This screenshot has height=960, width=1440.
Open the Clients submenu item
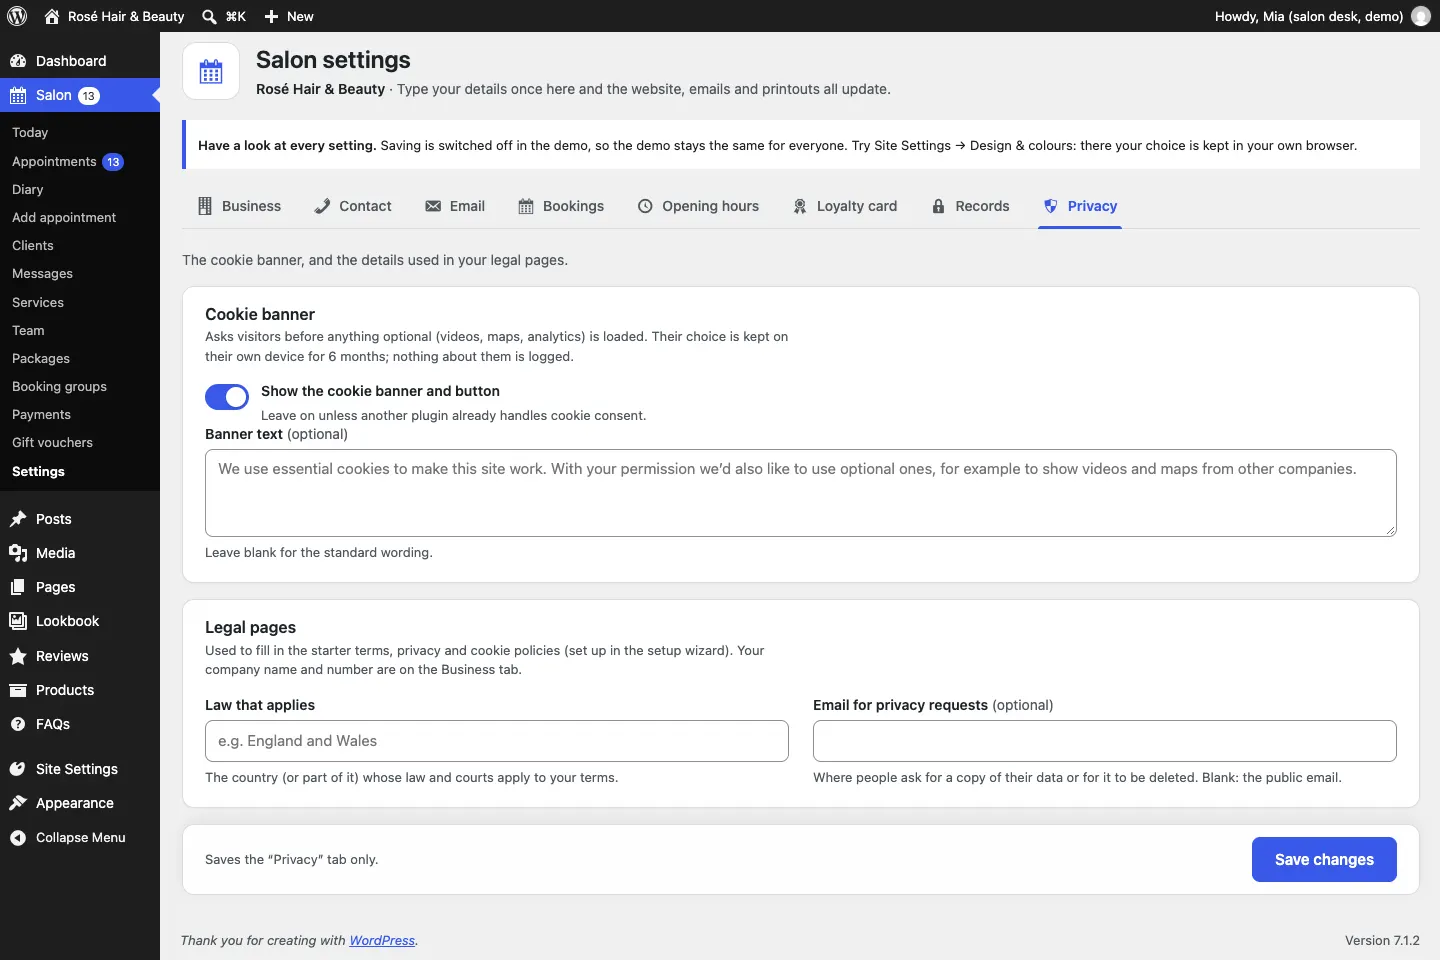tap(80, 245)
